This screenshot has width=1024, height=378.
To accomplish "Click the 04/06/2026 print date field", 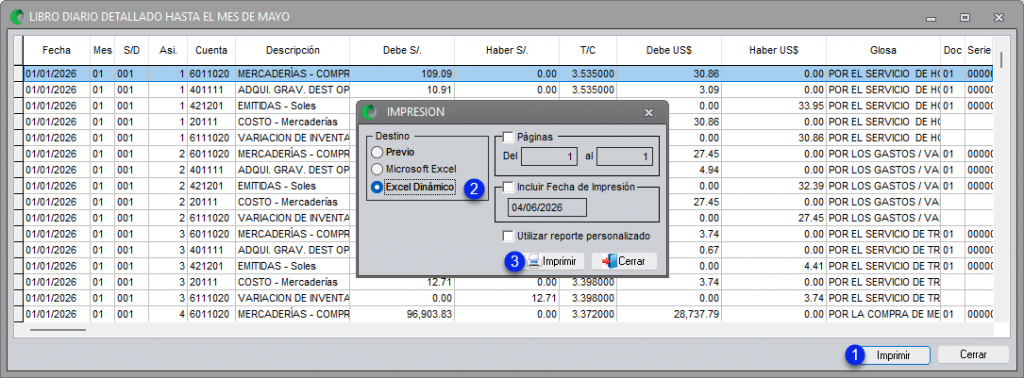I will (547, 208).
